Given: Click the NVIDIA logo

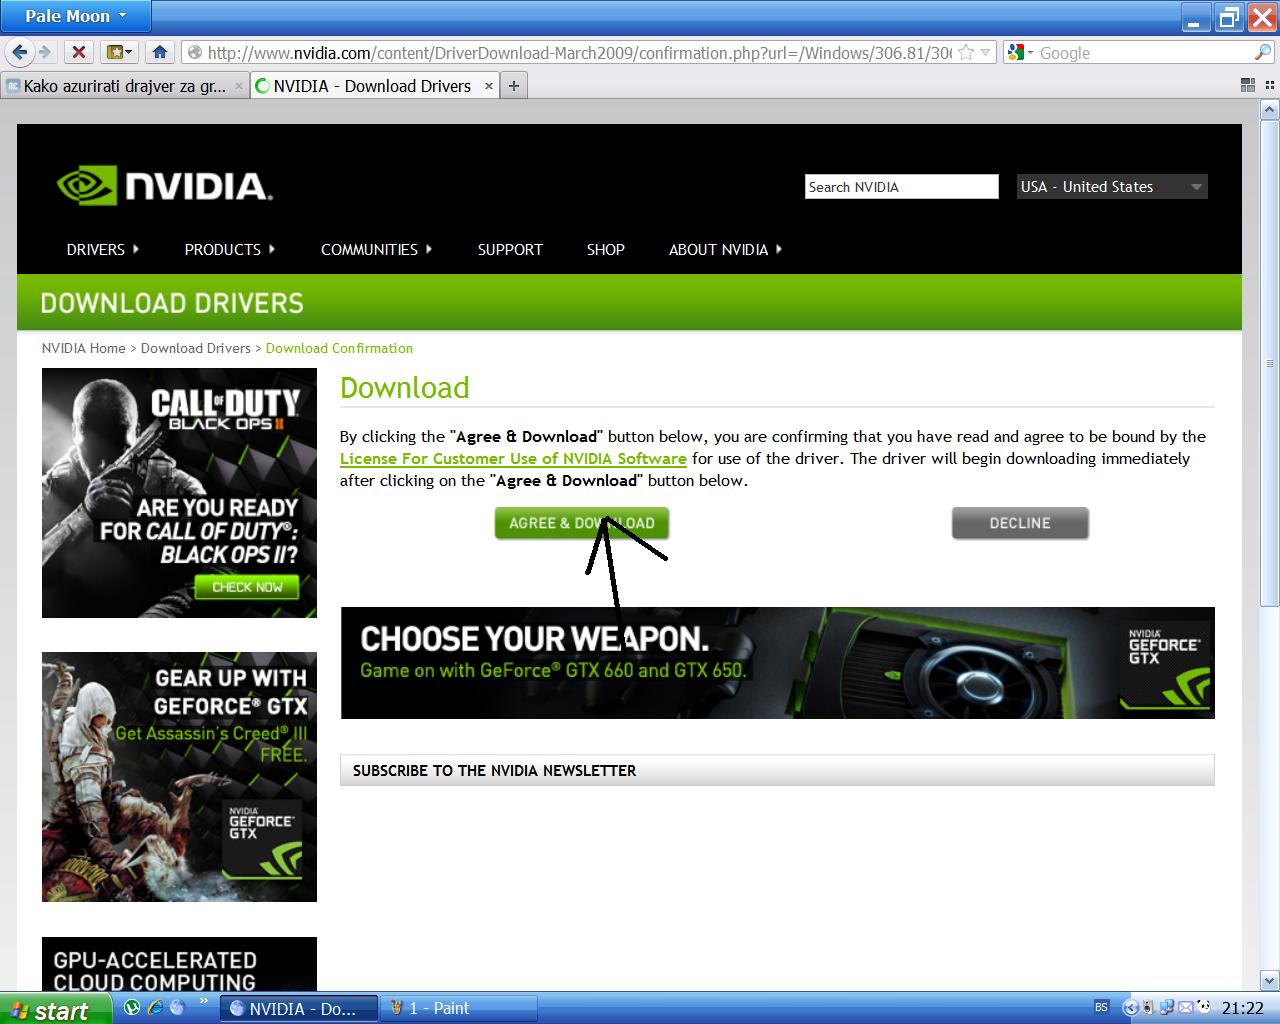Looking at the screenshot, I should [164, 186].
